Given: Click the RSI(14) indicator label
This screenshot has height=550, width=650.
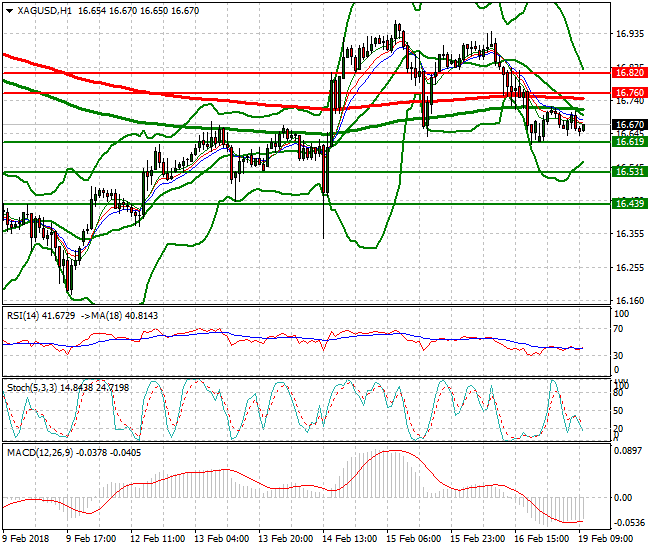Looking at the screenshot, I should 23,316.
